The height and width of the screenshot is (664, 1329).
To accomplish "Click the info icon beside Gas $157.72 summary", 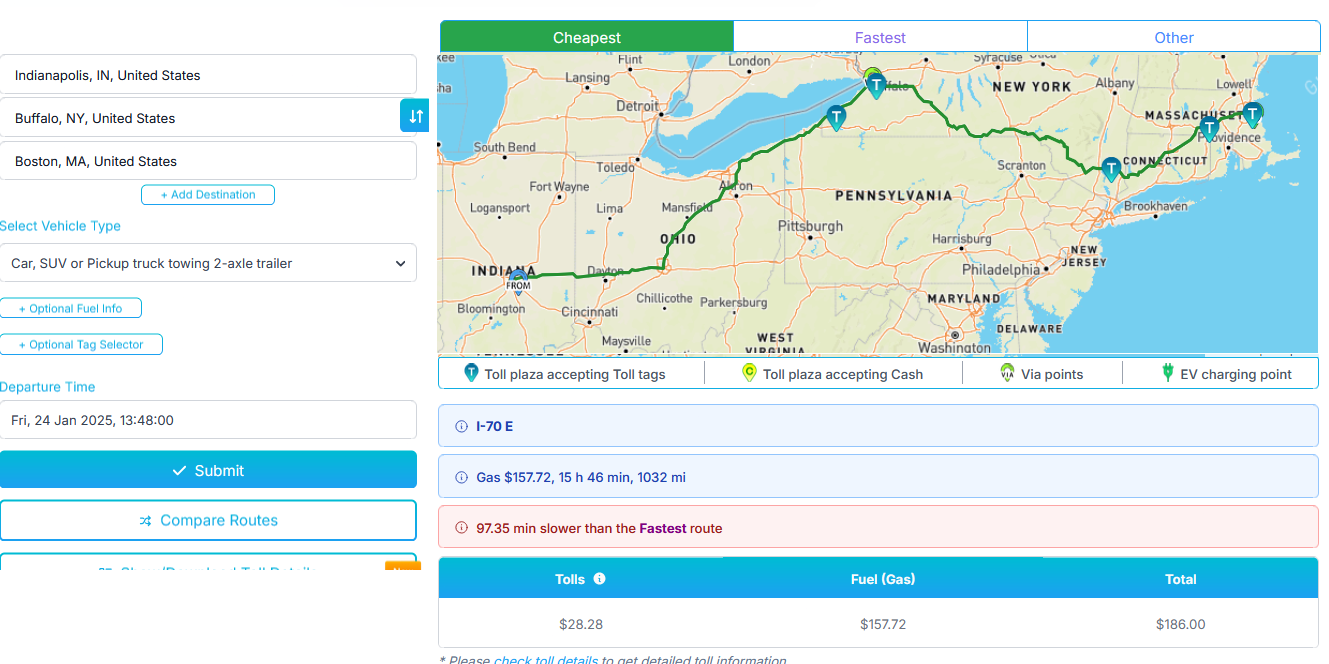I will (461, 477).
